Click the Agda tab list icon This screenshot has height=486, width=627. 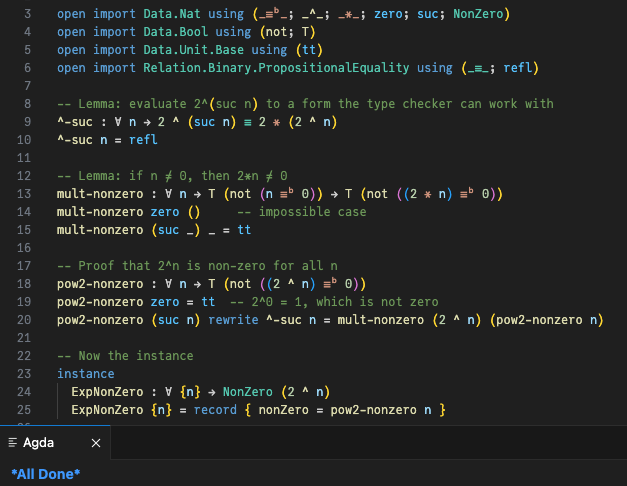(13, 442)
